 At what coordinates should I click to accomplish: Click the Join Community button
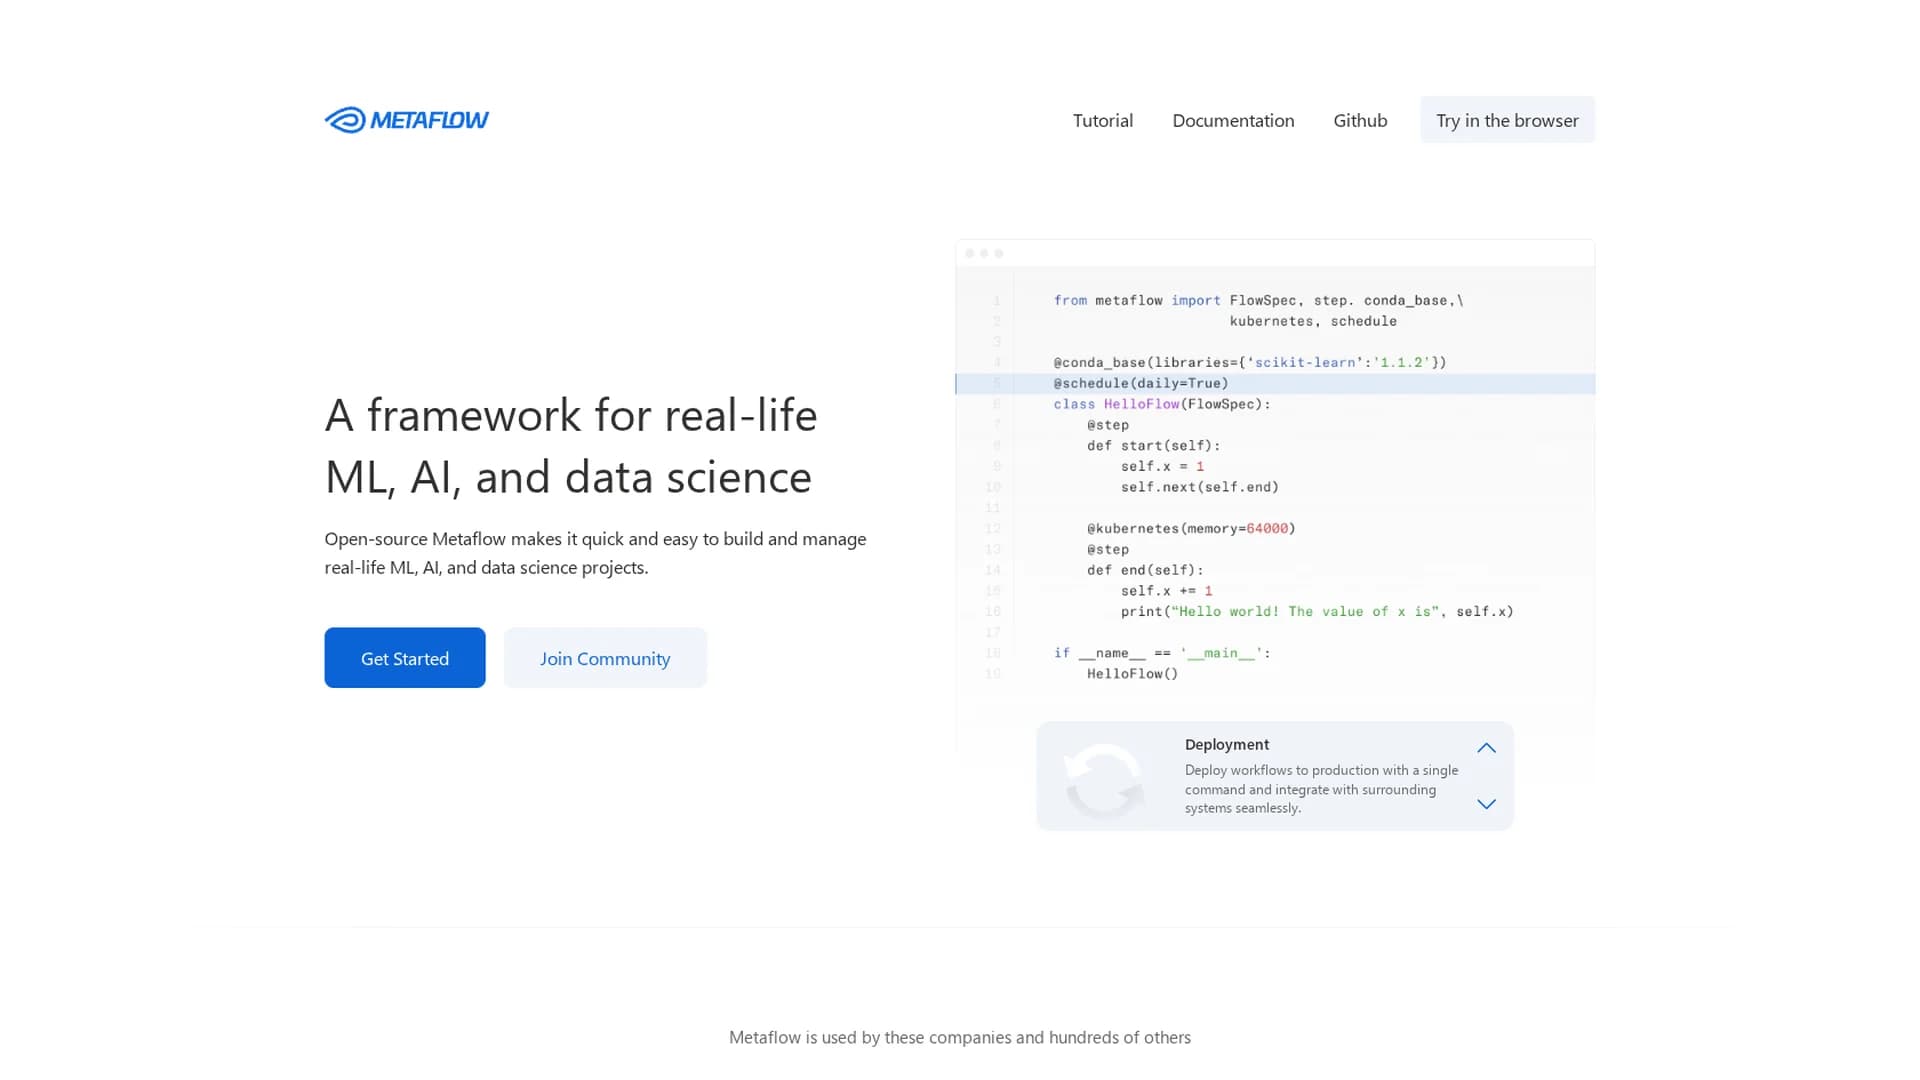pyautogui.click(x=605, y=658)
